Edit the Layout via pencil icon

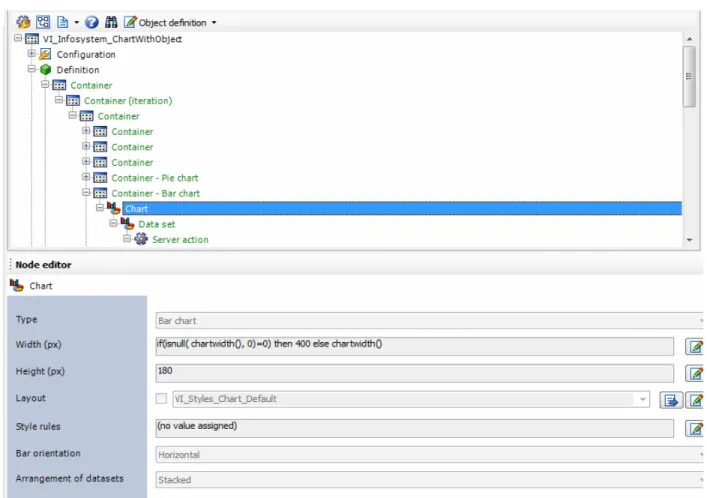coord(694,400)
